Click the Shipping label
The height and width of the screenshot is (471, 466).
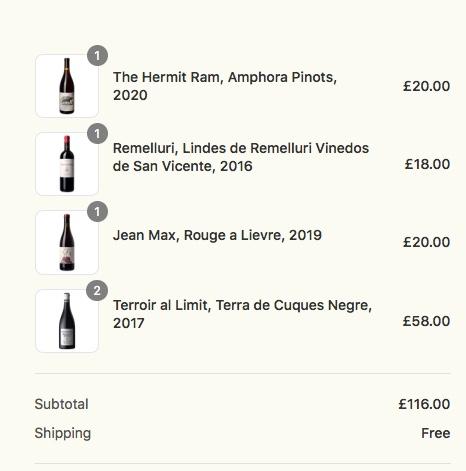coord(63,433)
